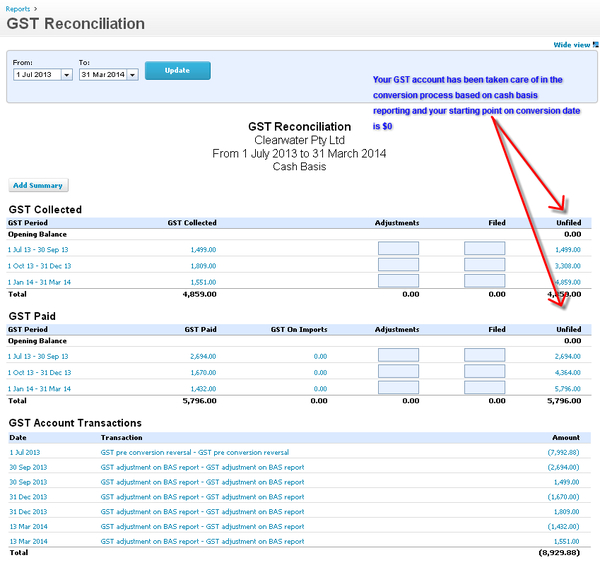Open the 13 Mar 2014 transaction with amount 1,551.00
This screenshot has width=600, height=565.
[202, 541]
